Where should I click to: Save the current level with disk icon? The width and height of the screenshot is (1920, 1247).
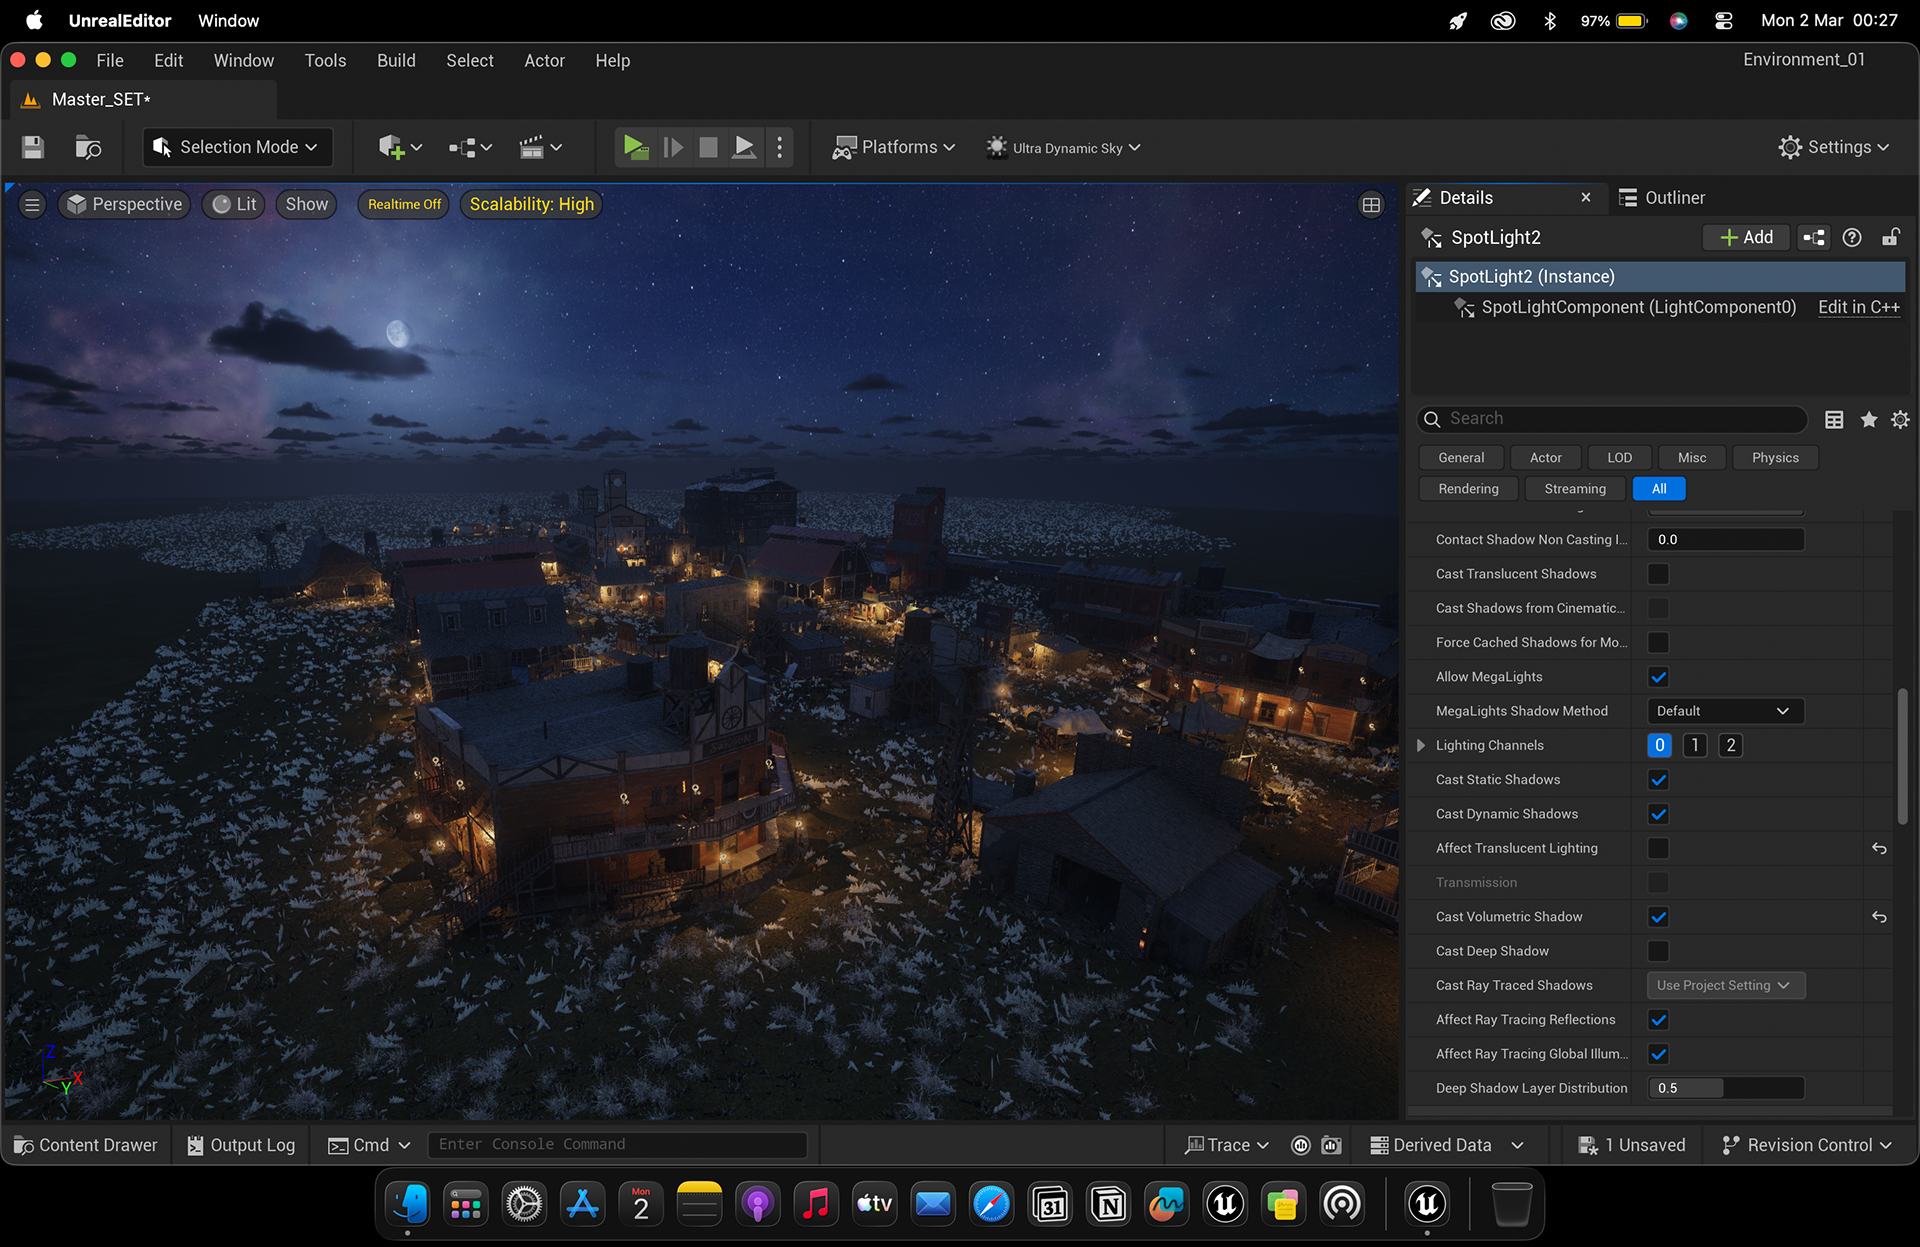tap(33, 147)
